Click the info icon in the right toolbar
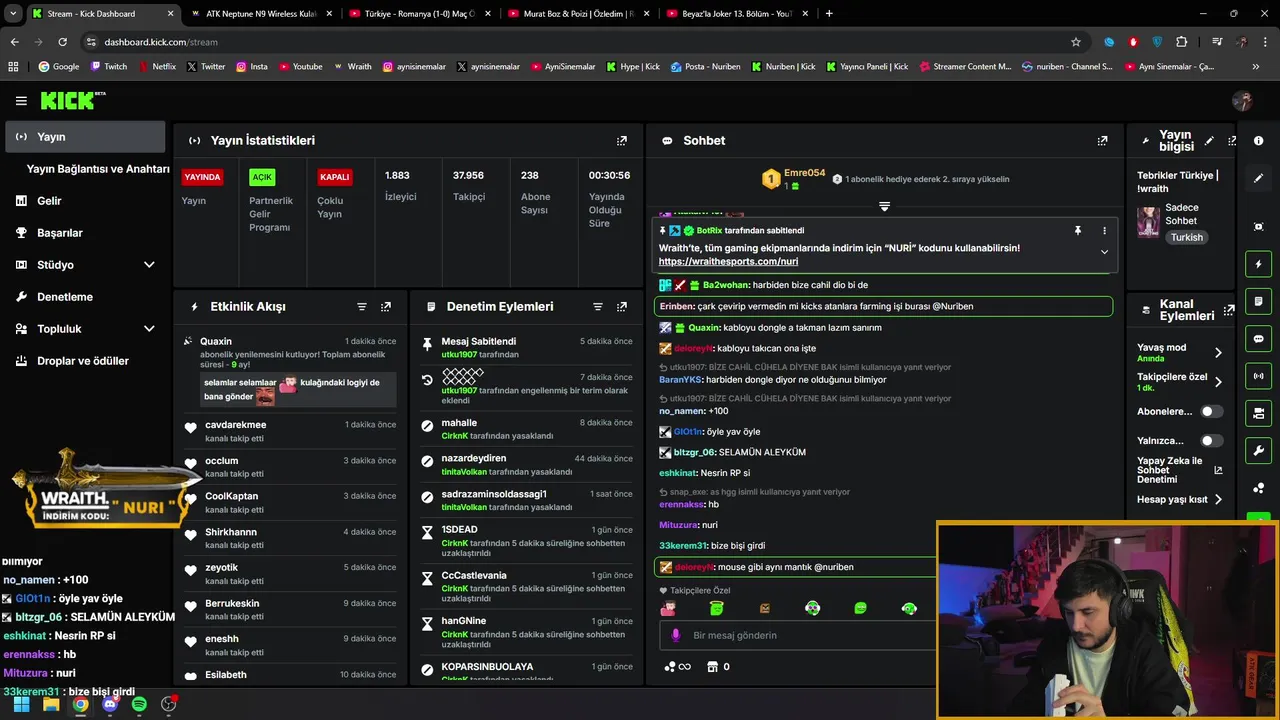Screen dimensions: 1280x720 coord(1259,141)
